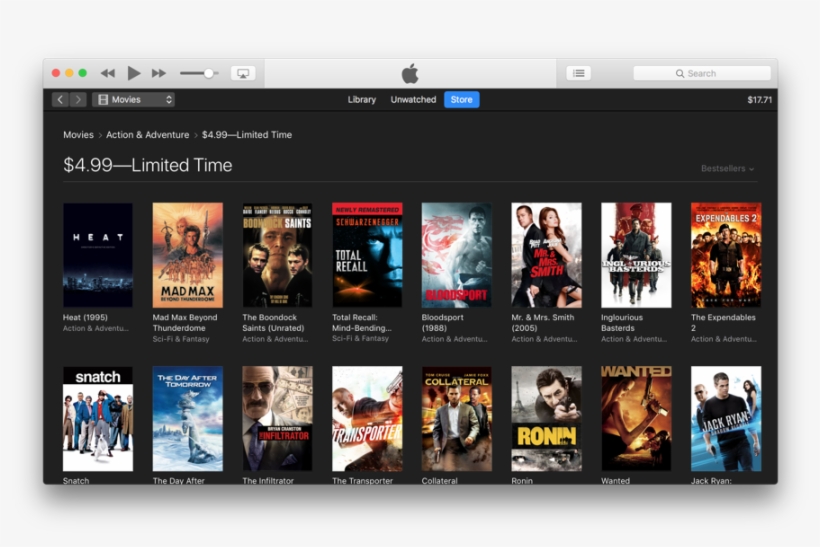Open the AirPlay output icon
820x547 pixels.
click(243, 73)
